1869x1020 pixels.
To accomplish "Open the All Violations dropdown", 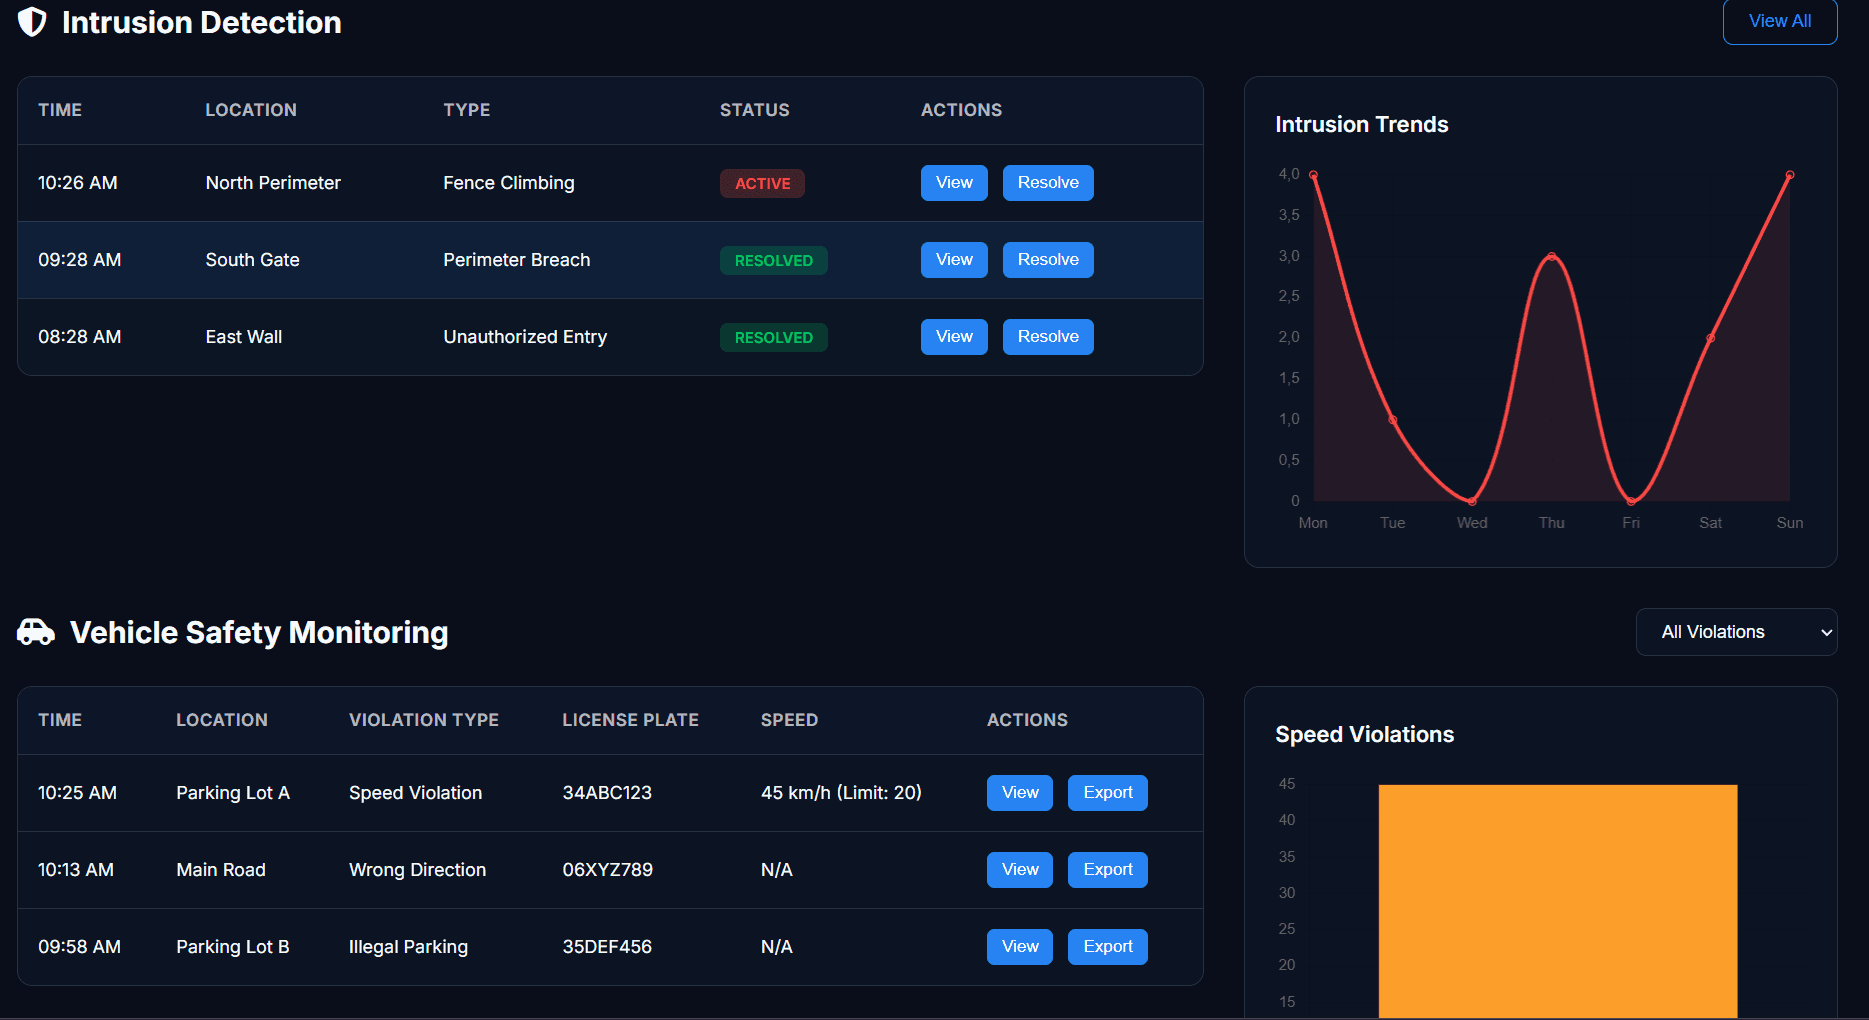I will pyautogui.click(x=1736, y=632).
